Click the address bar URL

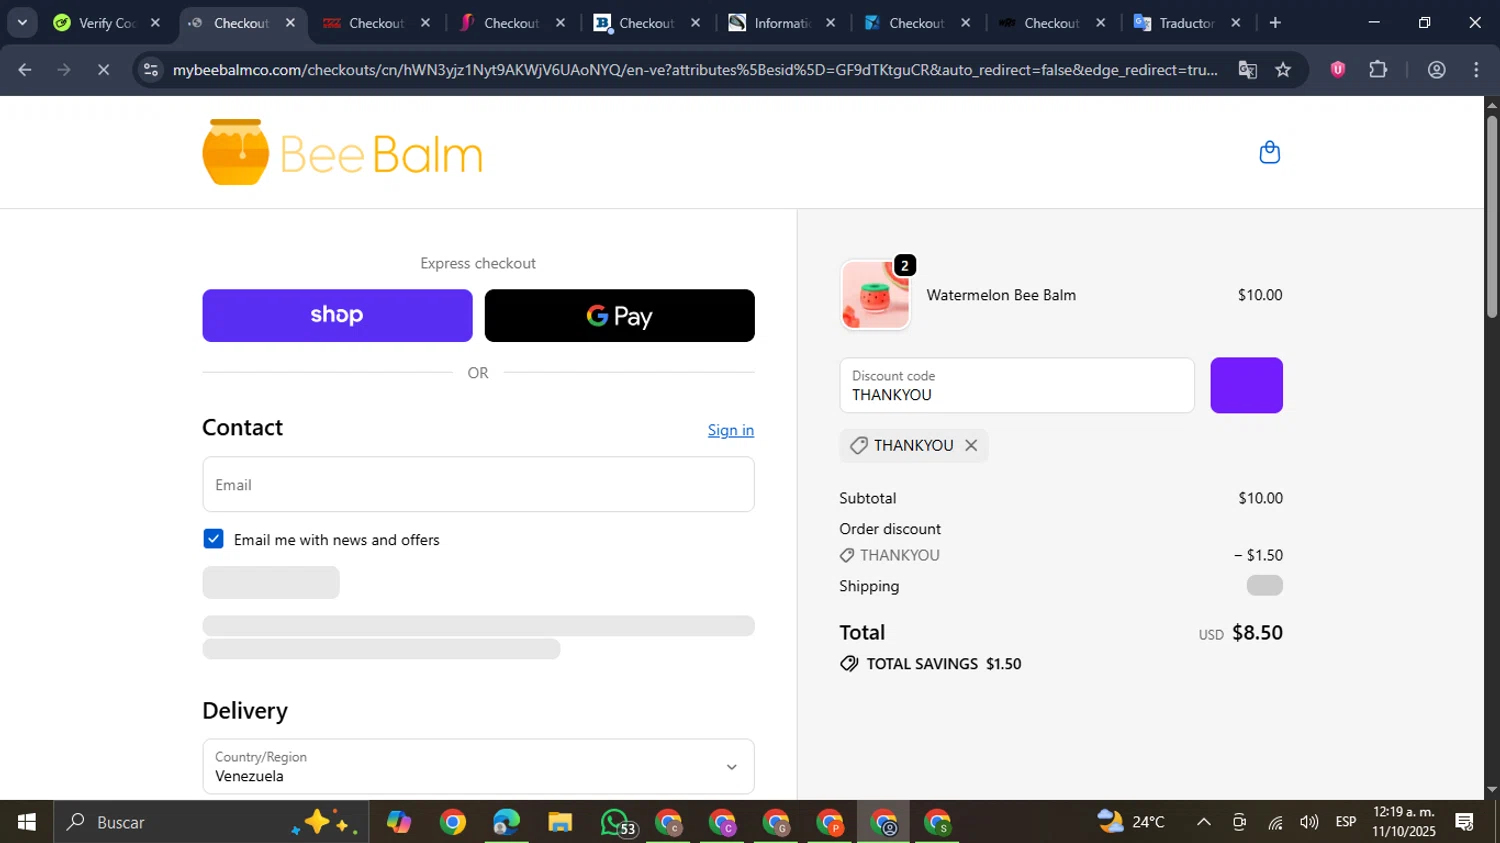point(694,69)
